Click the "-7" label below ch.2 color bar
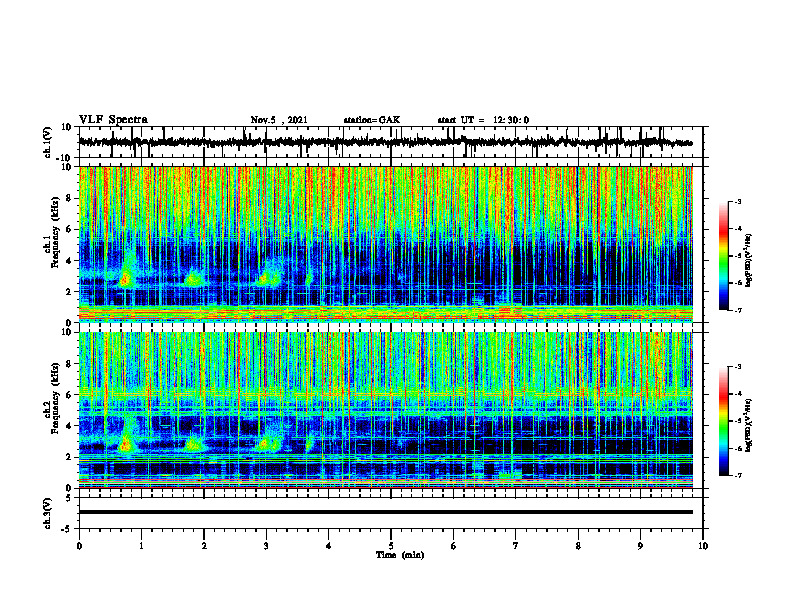The image size is (792, 612). point(737,476)
